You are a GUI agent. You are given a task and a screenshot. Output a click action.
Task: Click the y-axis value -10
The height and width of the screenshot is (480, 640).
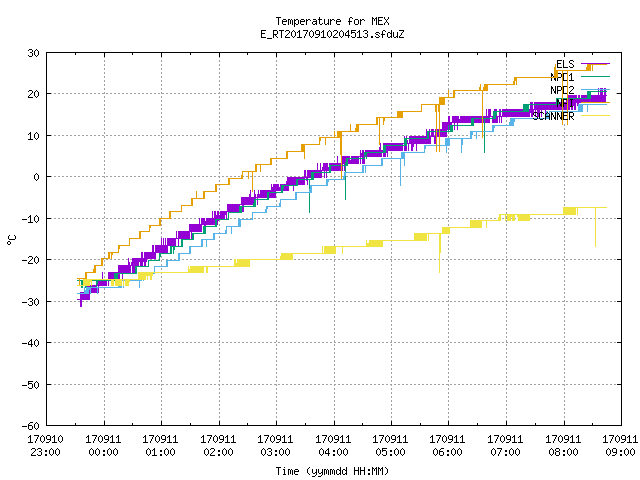(31, 219)
